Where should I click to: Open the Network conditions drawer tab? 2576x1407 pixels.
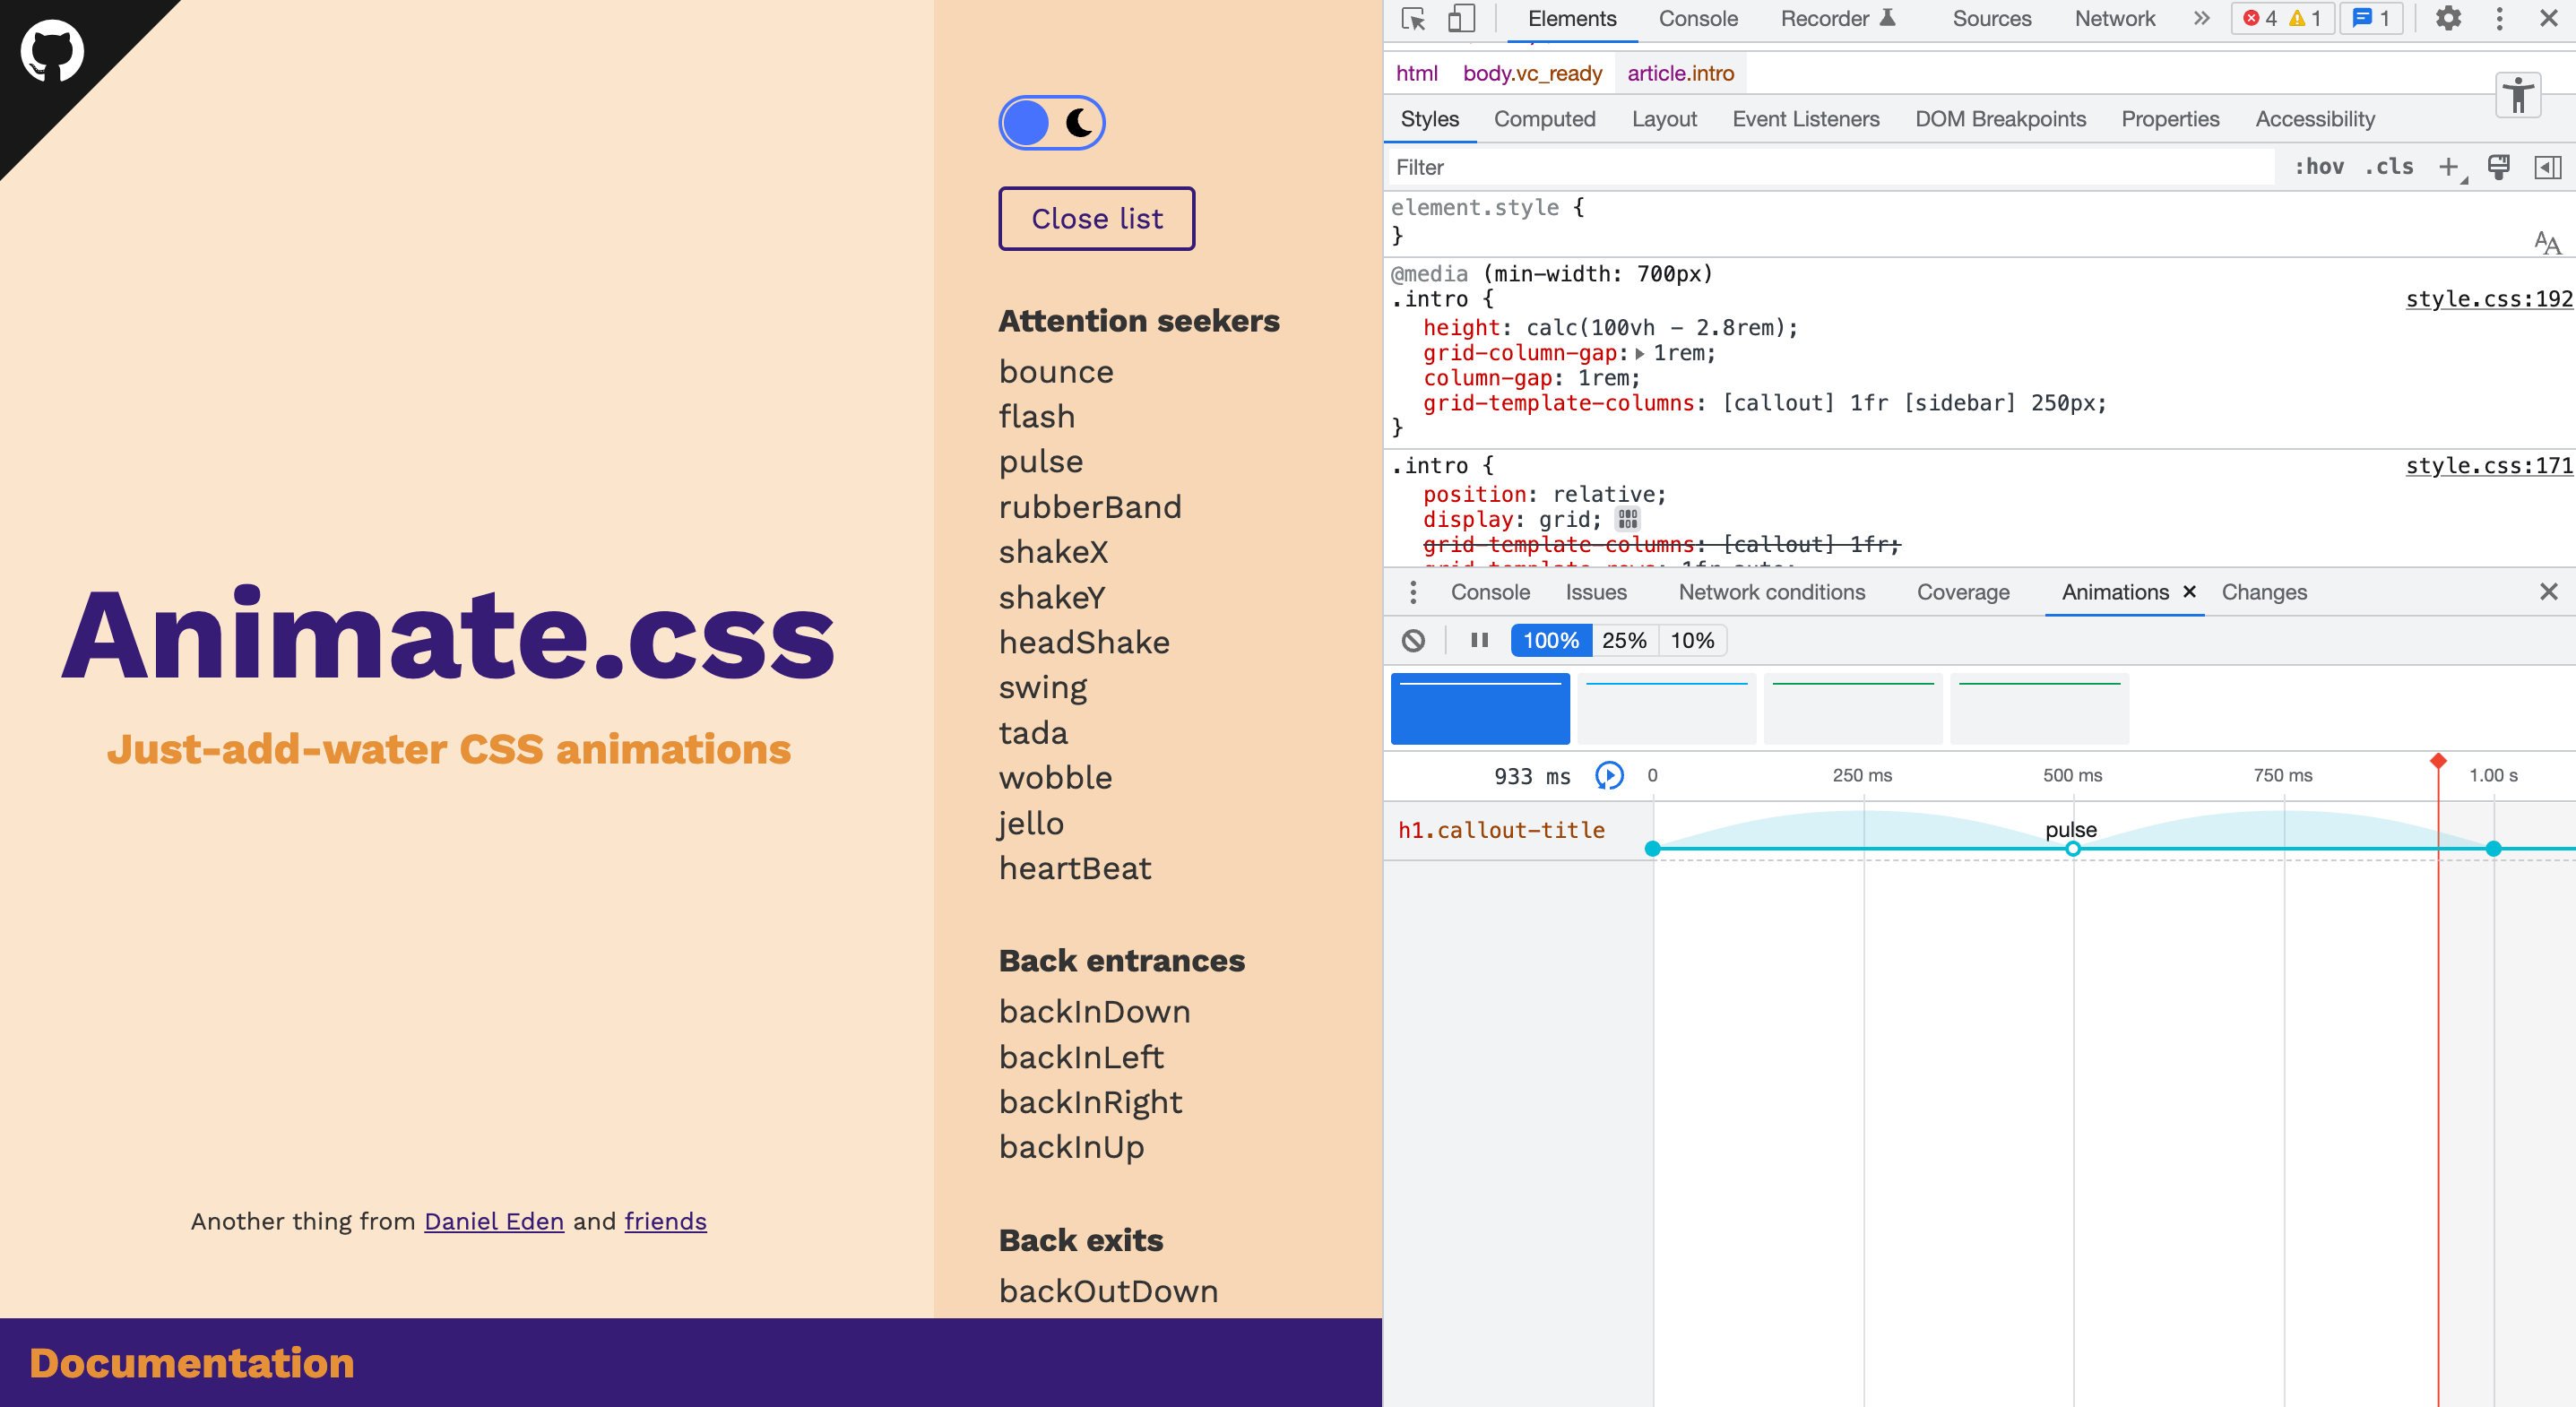1771,592
